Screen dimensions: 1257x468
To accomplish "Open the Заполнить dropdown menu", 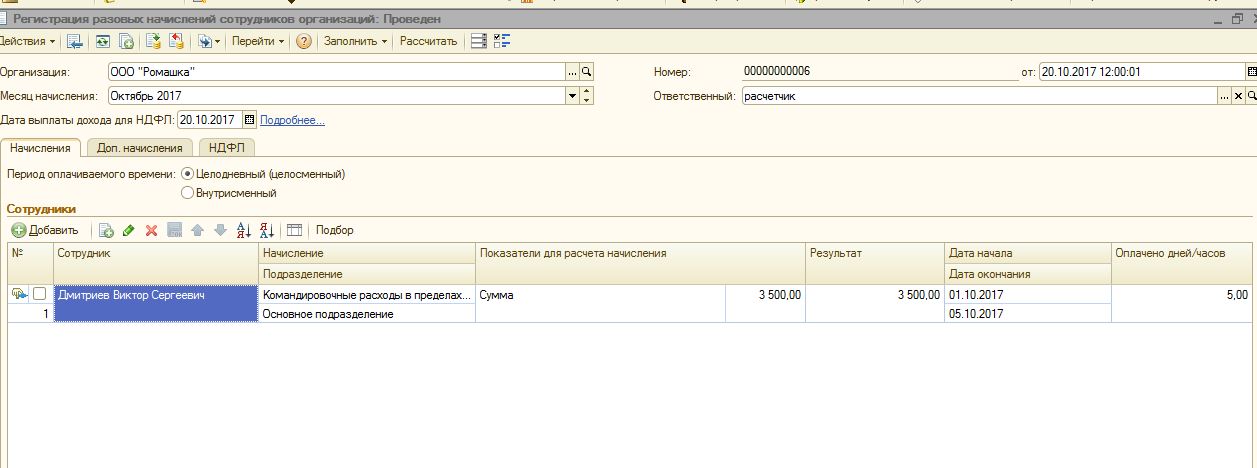I will (356, 41).
